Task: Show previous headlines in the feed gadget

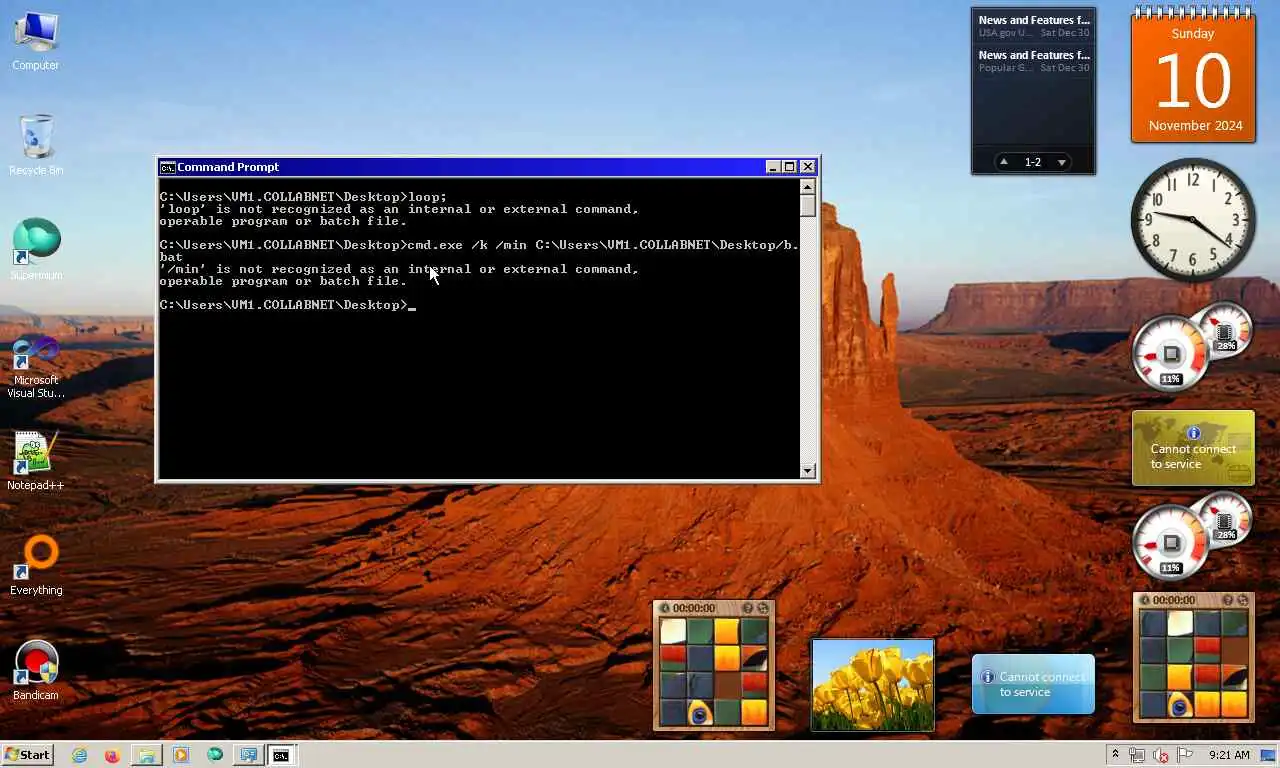Action: tap(1004, 162)
